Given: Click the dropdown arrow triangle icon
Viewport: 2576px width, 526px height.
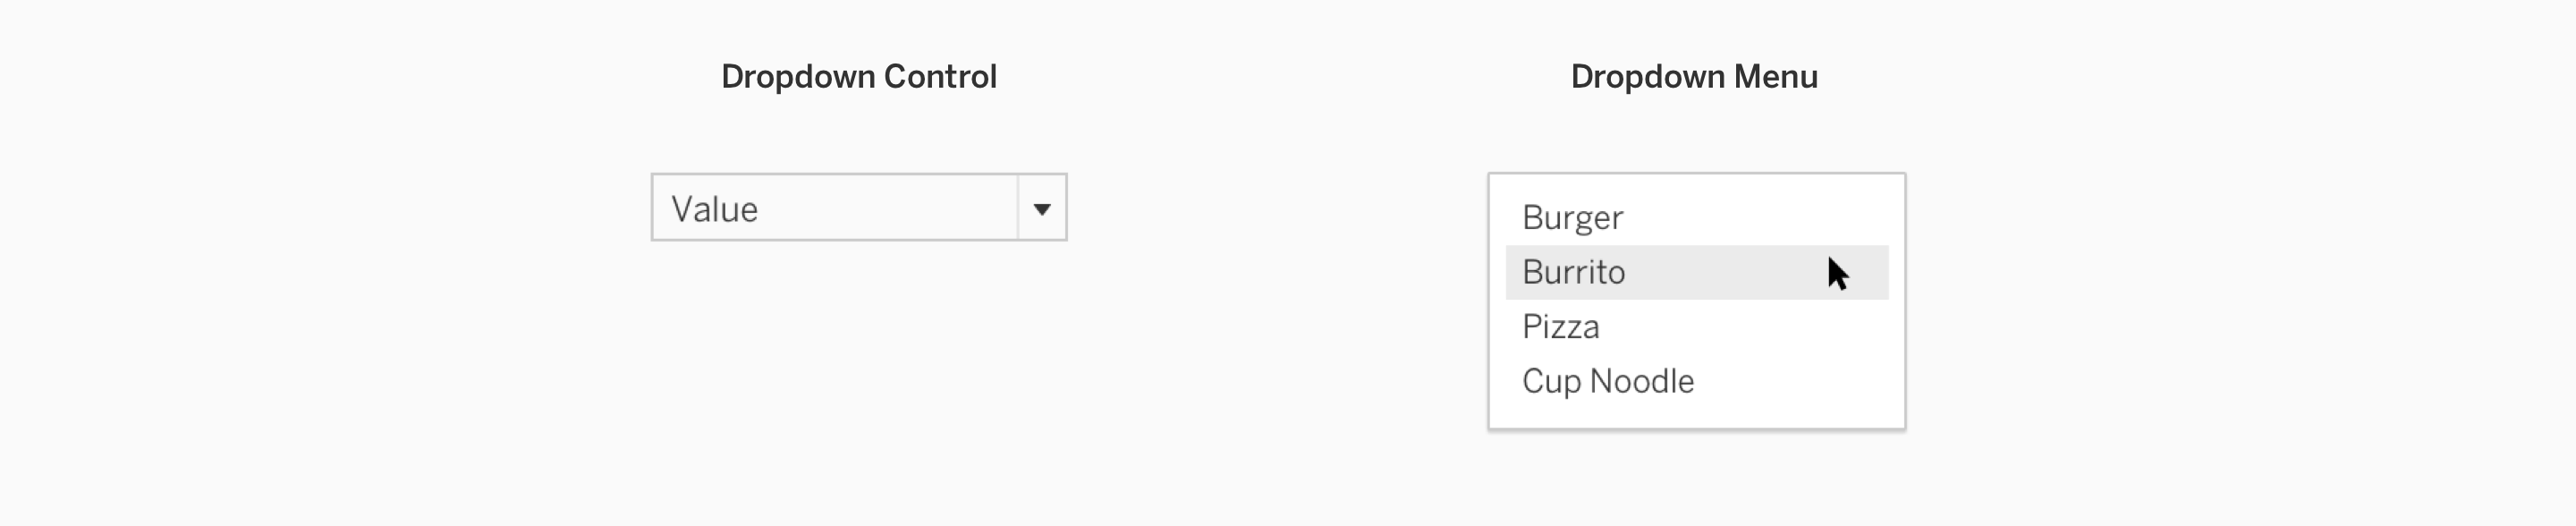Looking at the screenshot, I should pyautogui.click(x=1042, y=209).
